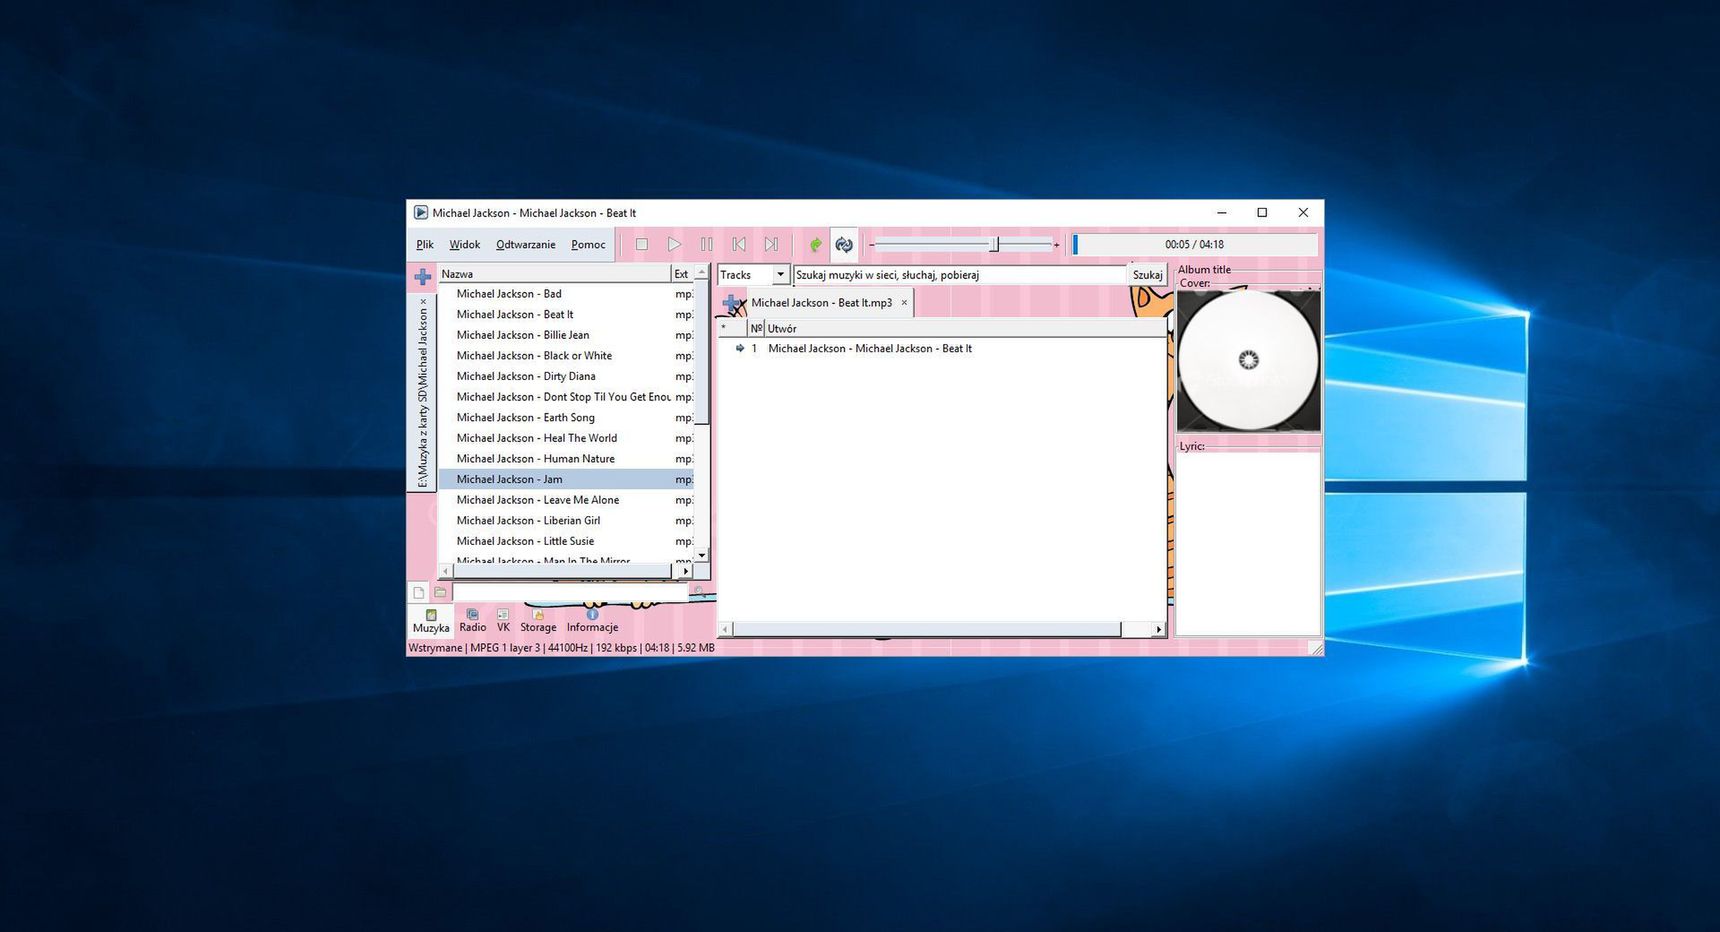Lower volume with the minus end of slider
This screenshot has height=932, width=1720.
pos(872,244)
